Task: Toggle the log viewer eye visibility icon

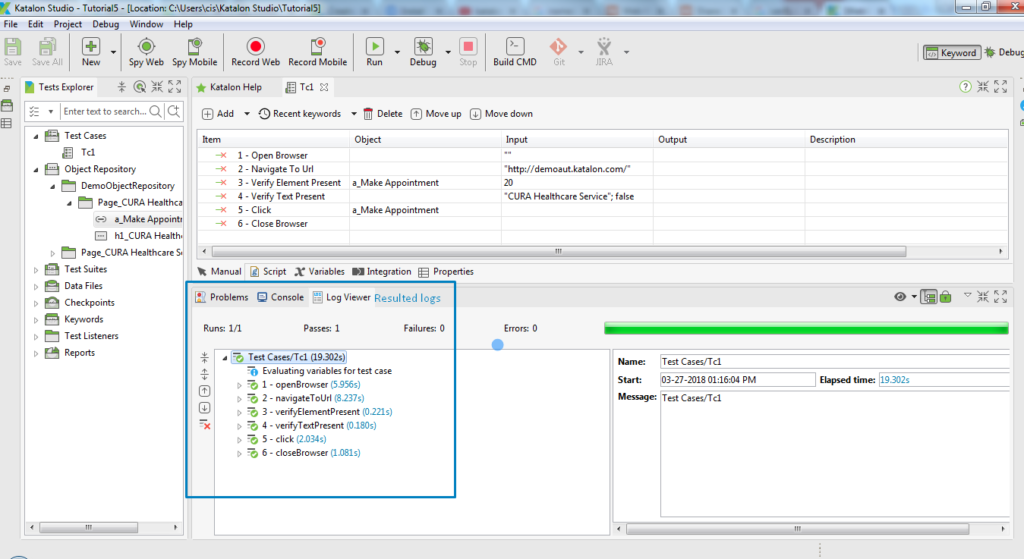Action: 900,297
